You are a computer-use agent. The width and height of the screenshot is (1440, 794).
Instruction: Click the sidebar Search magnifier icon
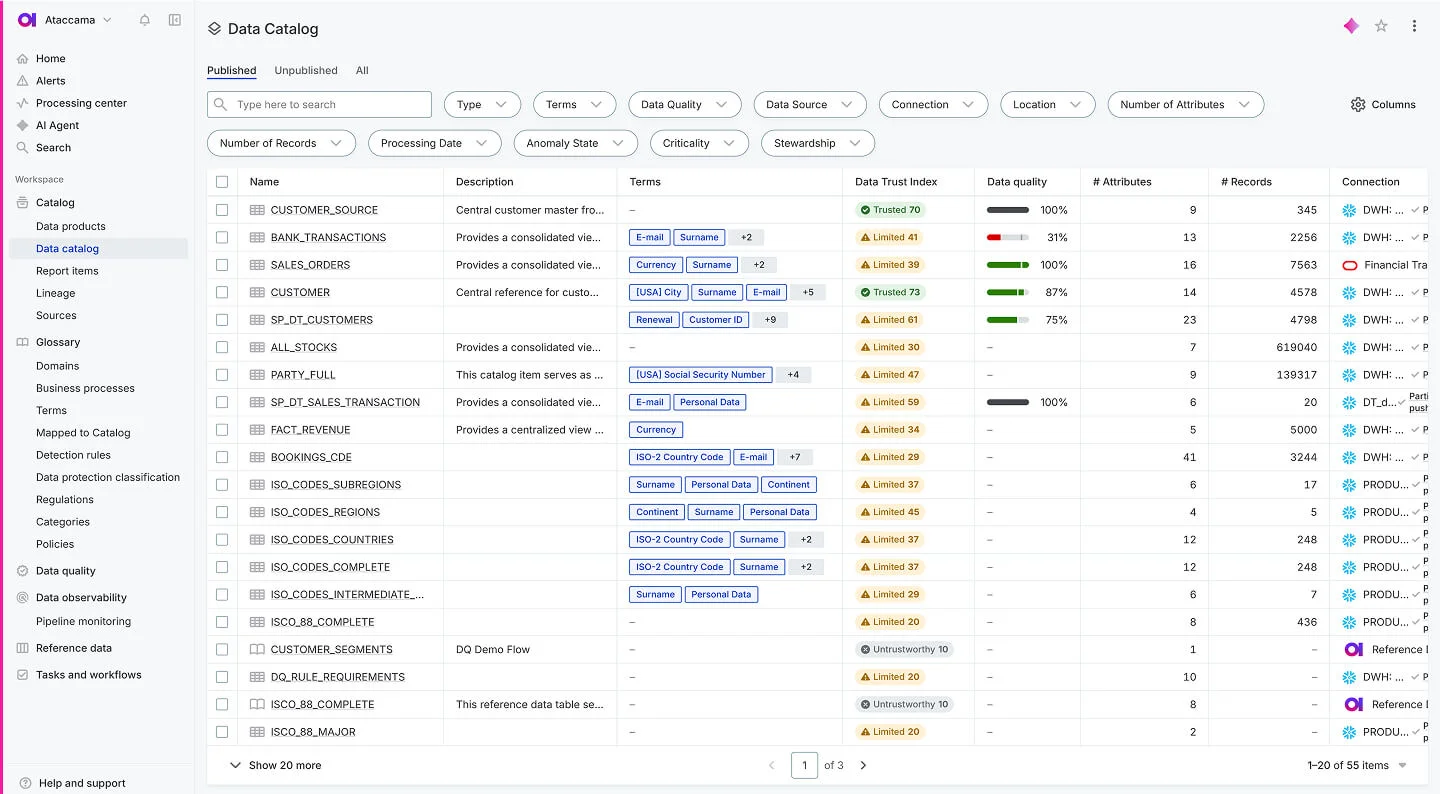23,147
